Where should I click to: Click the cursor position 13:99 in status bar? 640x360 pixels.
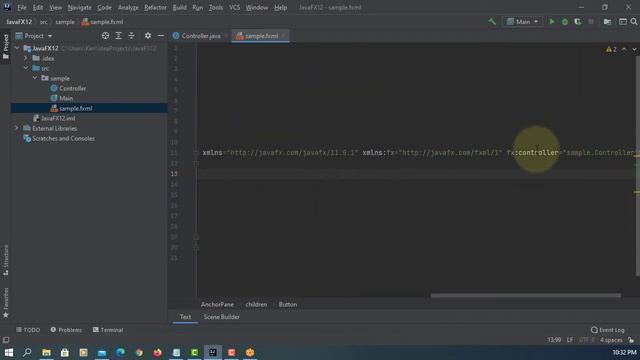click(554, 340)
